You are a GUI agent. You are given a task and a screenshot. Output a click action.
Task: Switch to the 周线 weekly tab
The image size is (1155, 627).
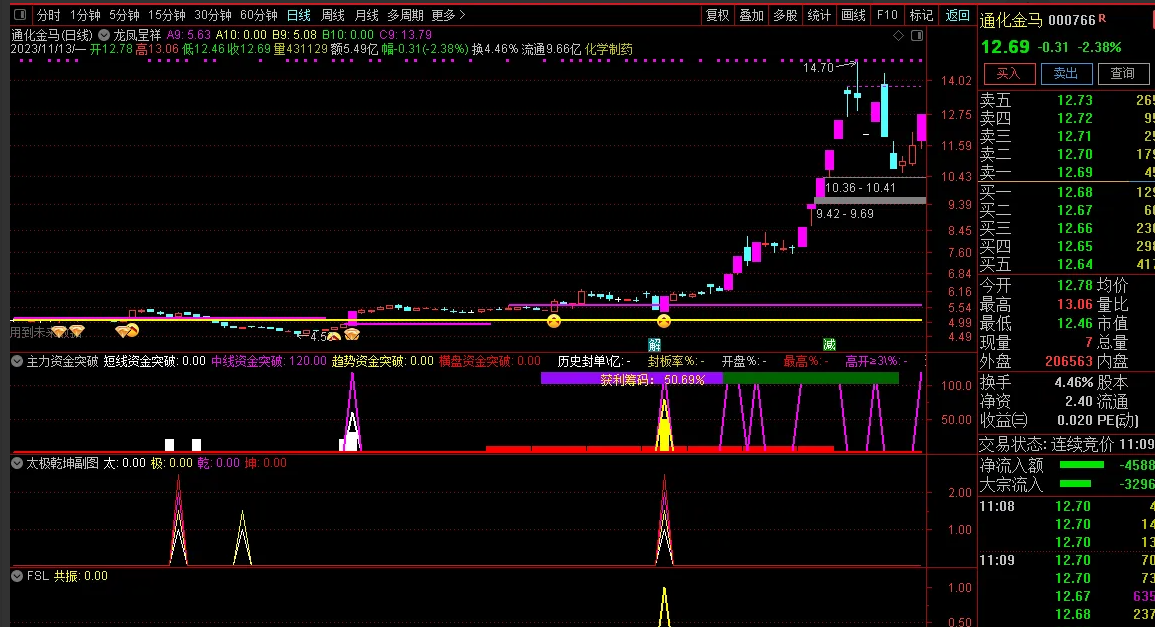(332, 15)
